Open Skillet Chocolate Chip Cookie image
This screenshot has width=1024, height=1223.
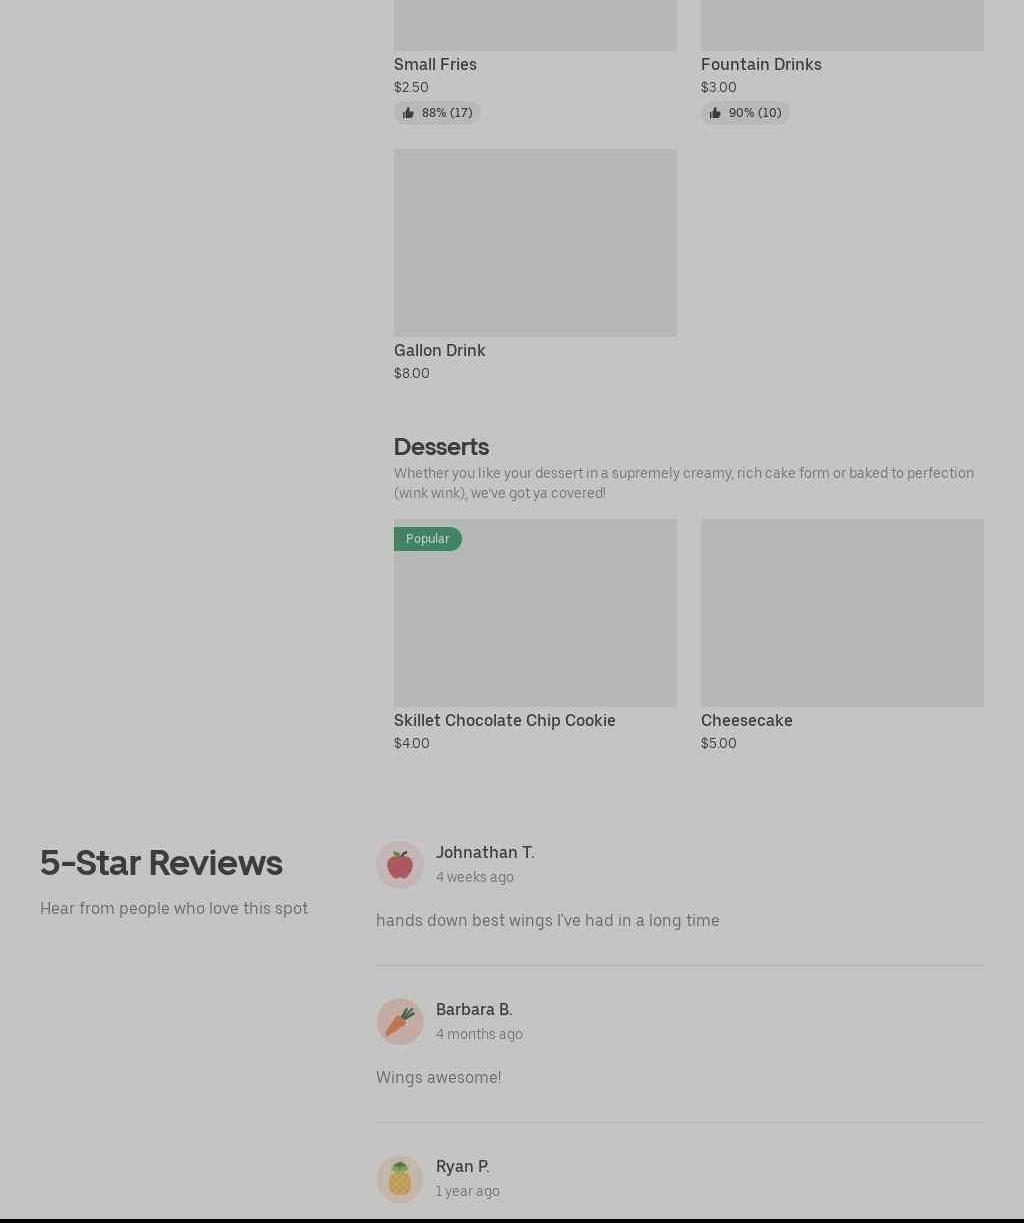click(535, 613)
